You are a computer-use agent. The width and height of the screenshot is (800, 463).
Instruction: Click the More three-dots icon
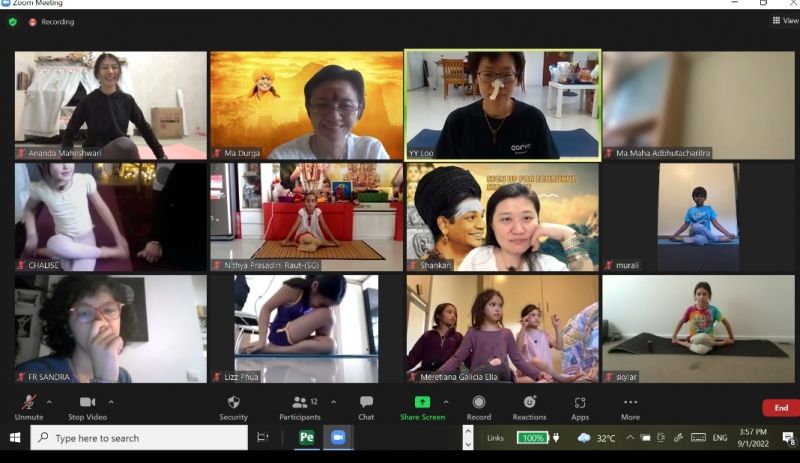[631, 402]
